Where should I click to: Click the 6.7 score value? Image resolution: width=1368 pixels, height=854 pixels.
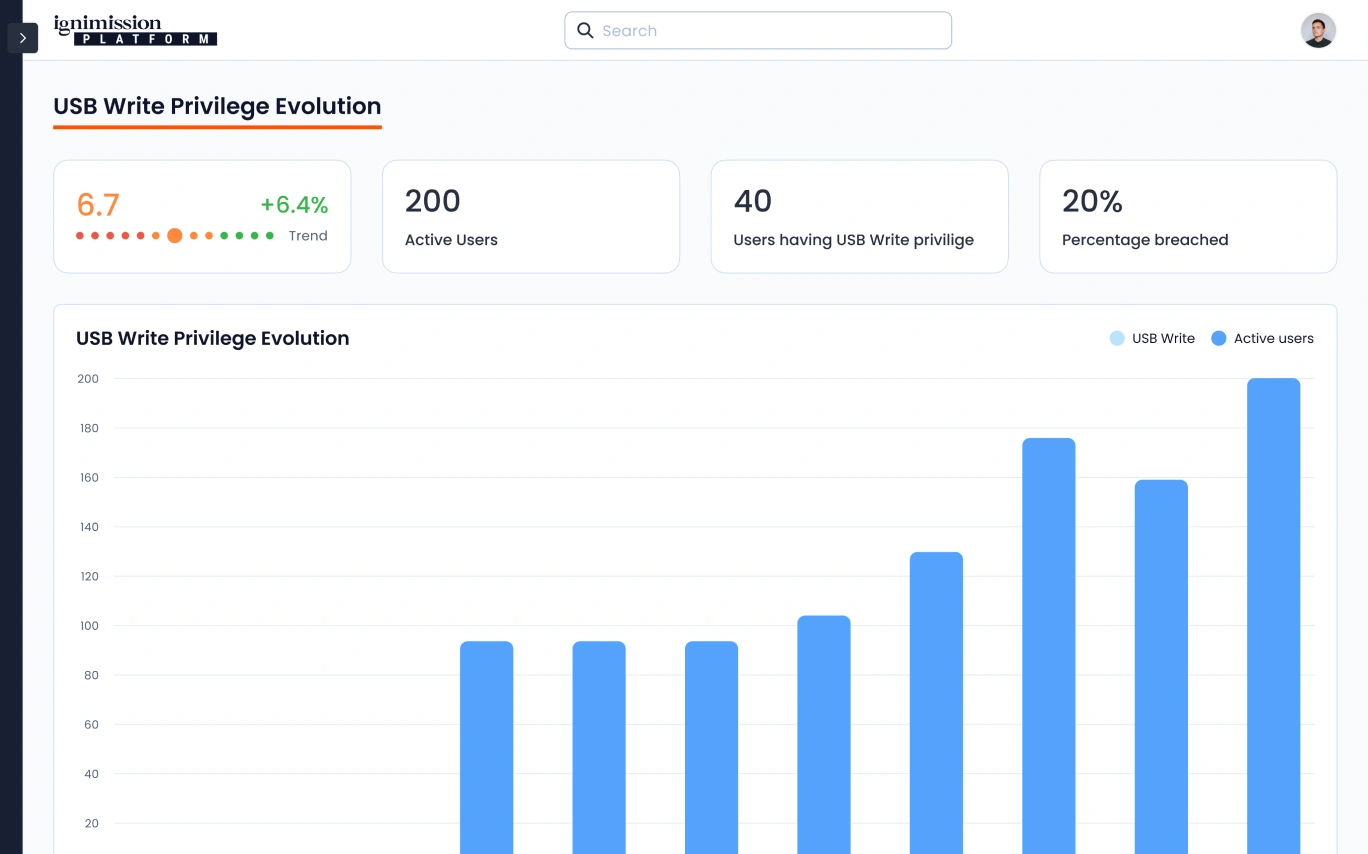pos(98,205)
